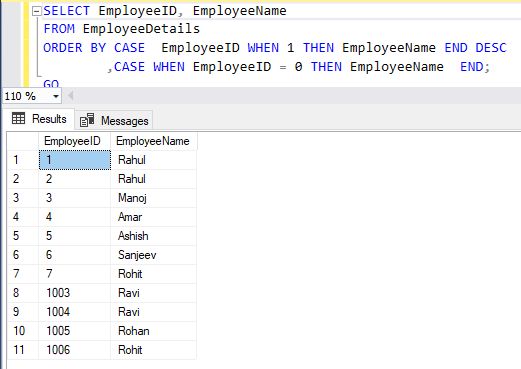Switch to the Messages tab
Viewport: 521px width, 369px height.
point(114,120)
